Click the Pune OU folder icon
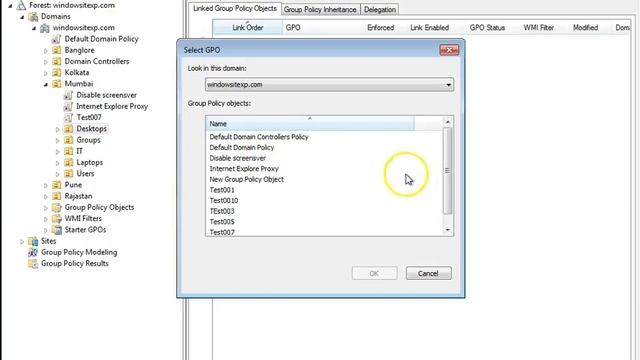The height and width of the screenshot is (360, 640). (x=57, y=185)
